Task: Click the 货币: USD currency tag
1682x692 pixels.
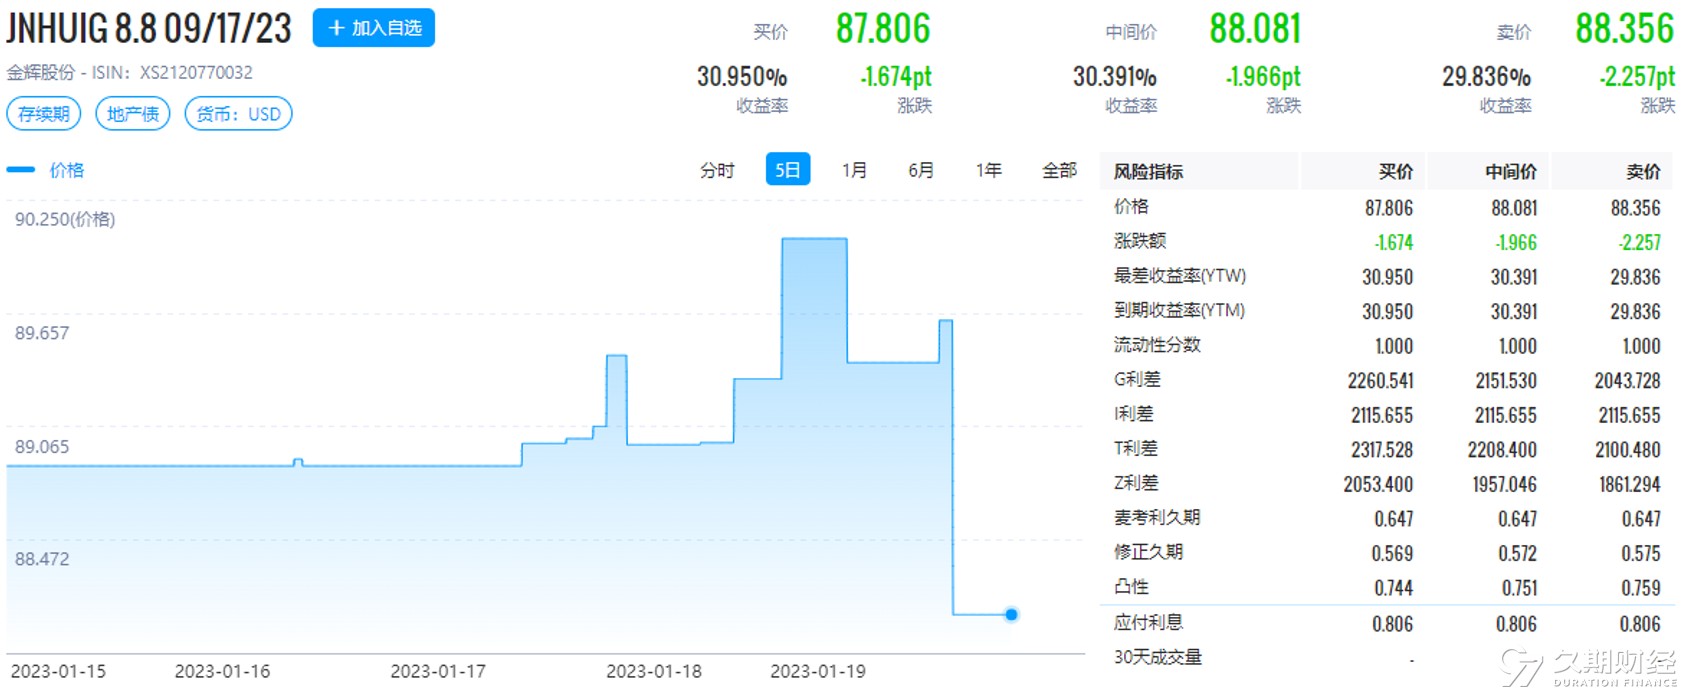Action: 238,114
